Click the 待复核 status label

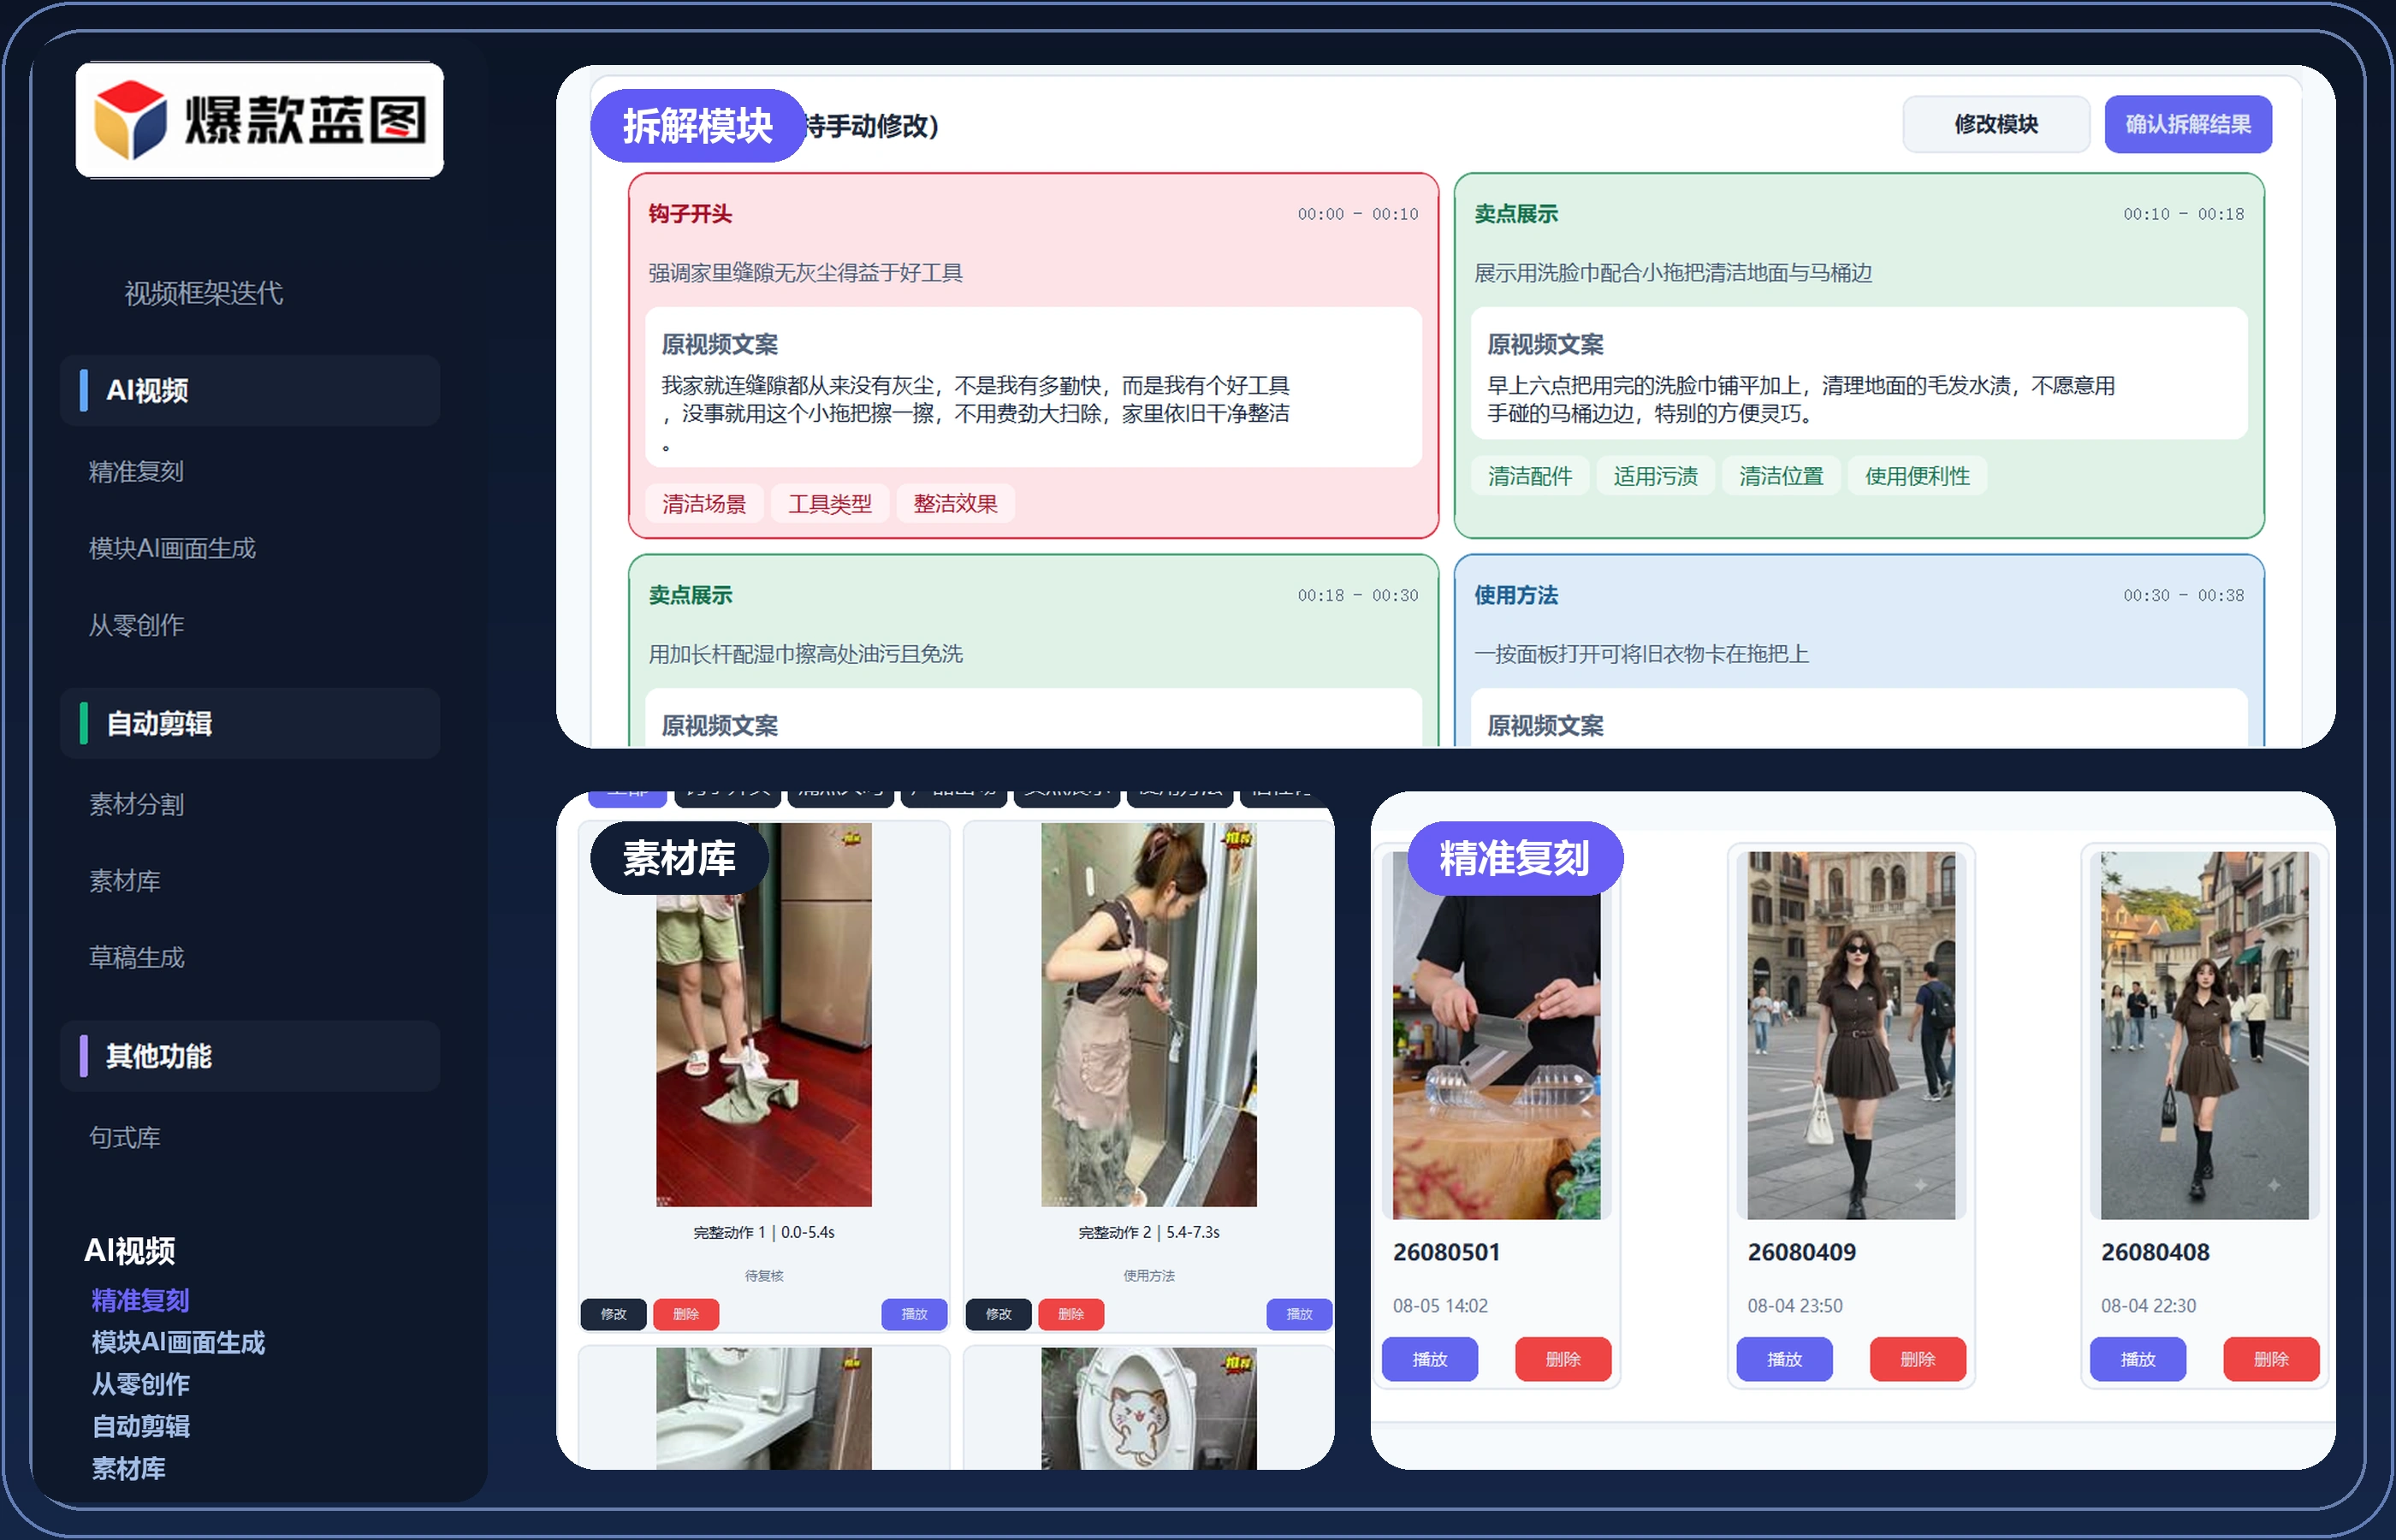[x=764, y=1276]
